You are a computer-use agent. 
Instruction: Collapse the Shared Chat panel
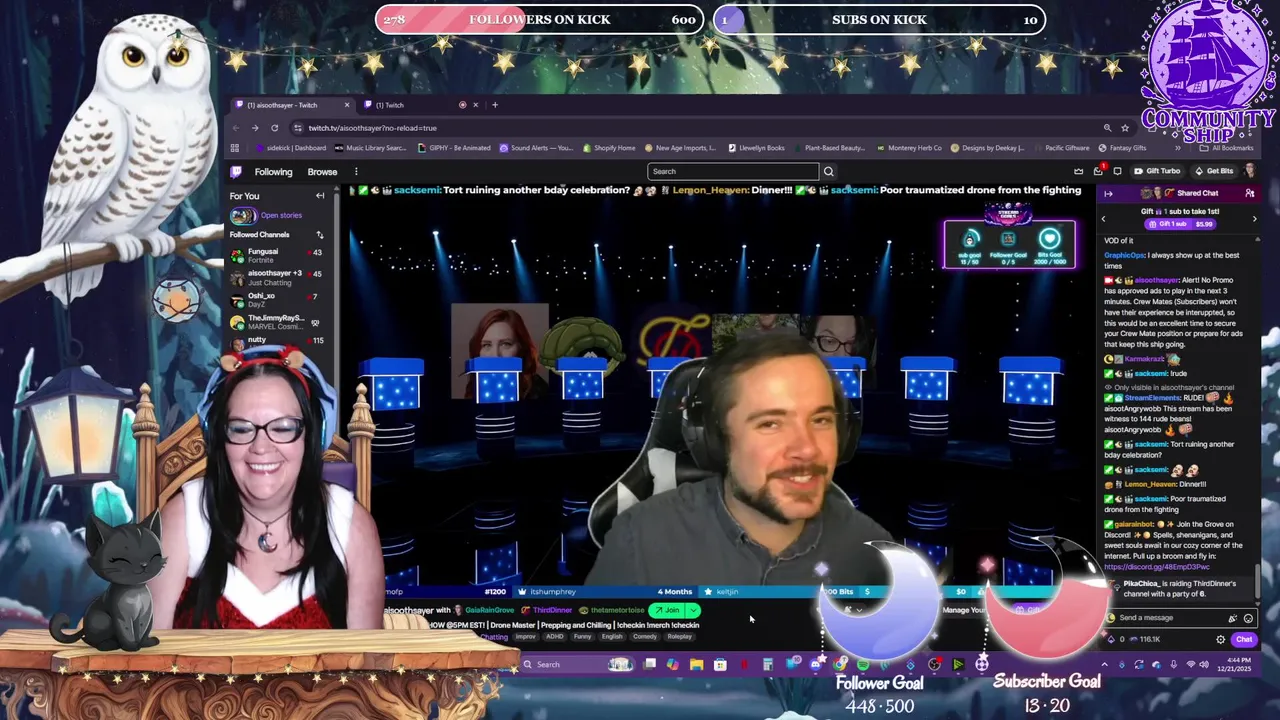coord(1108,193)
